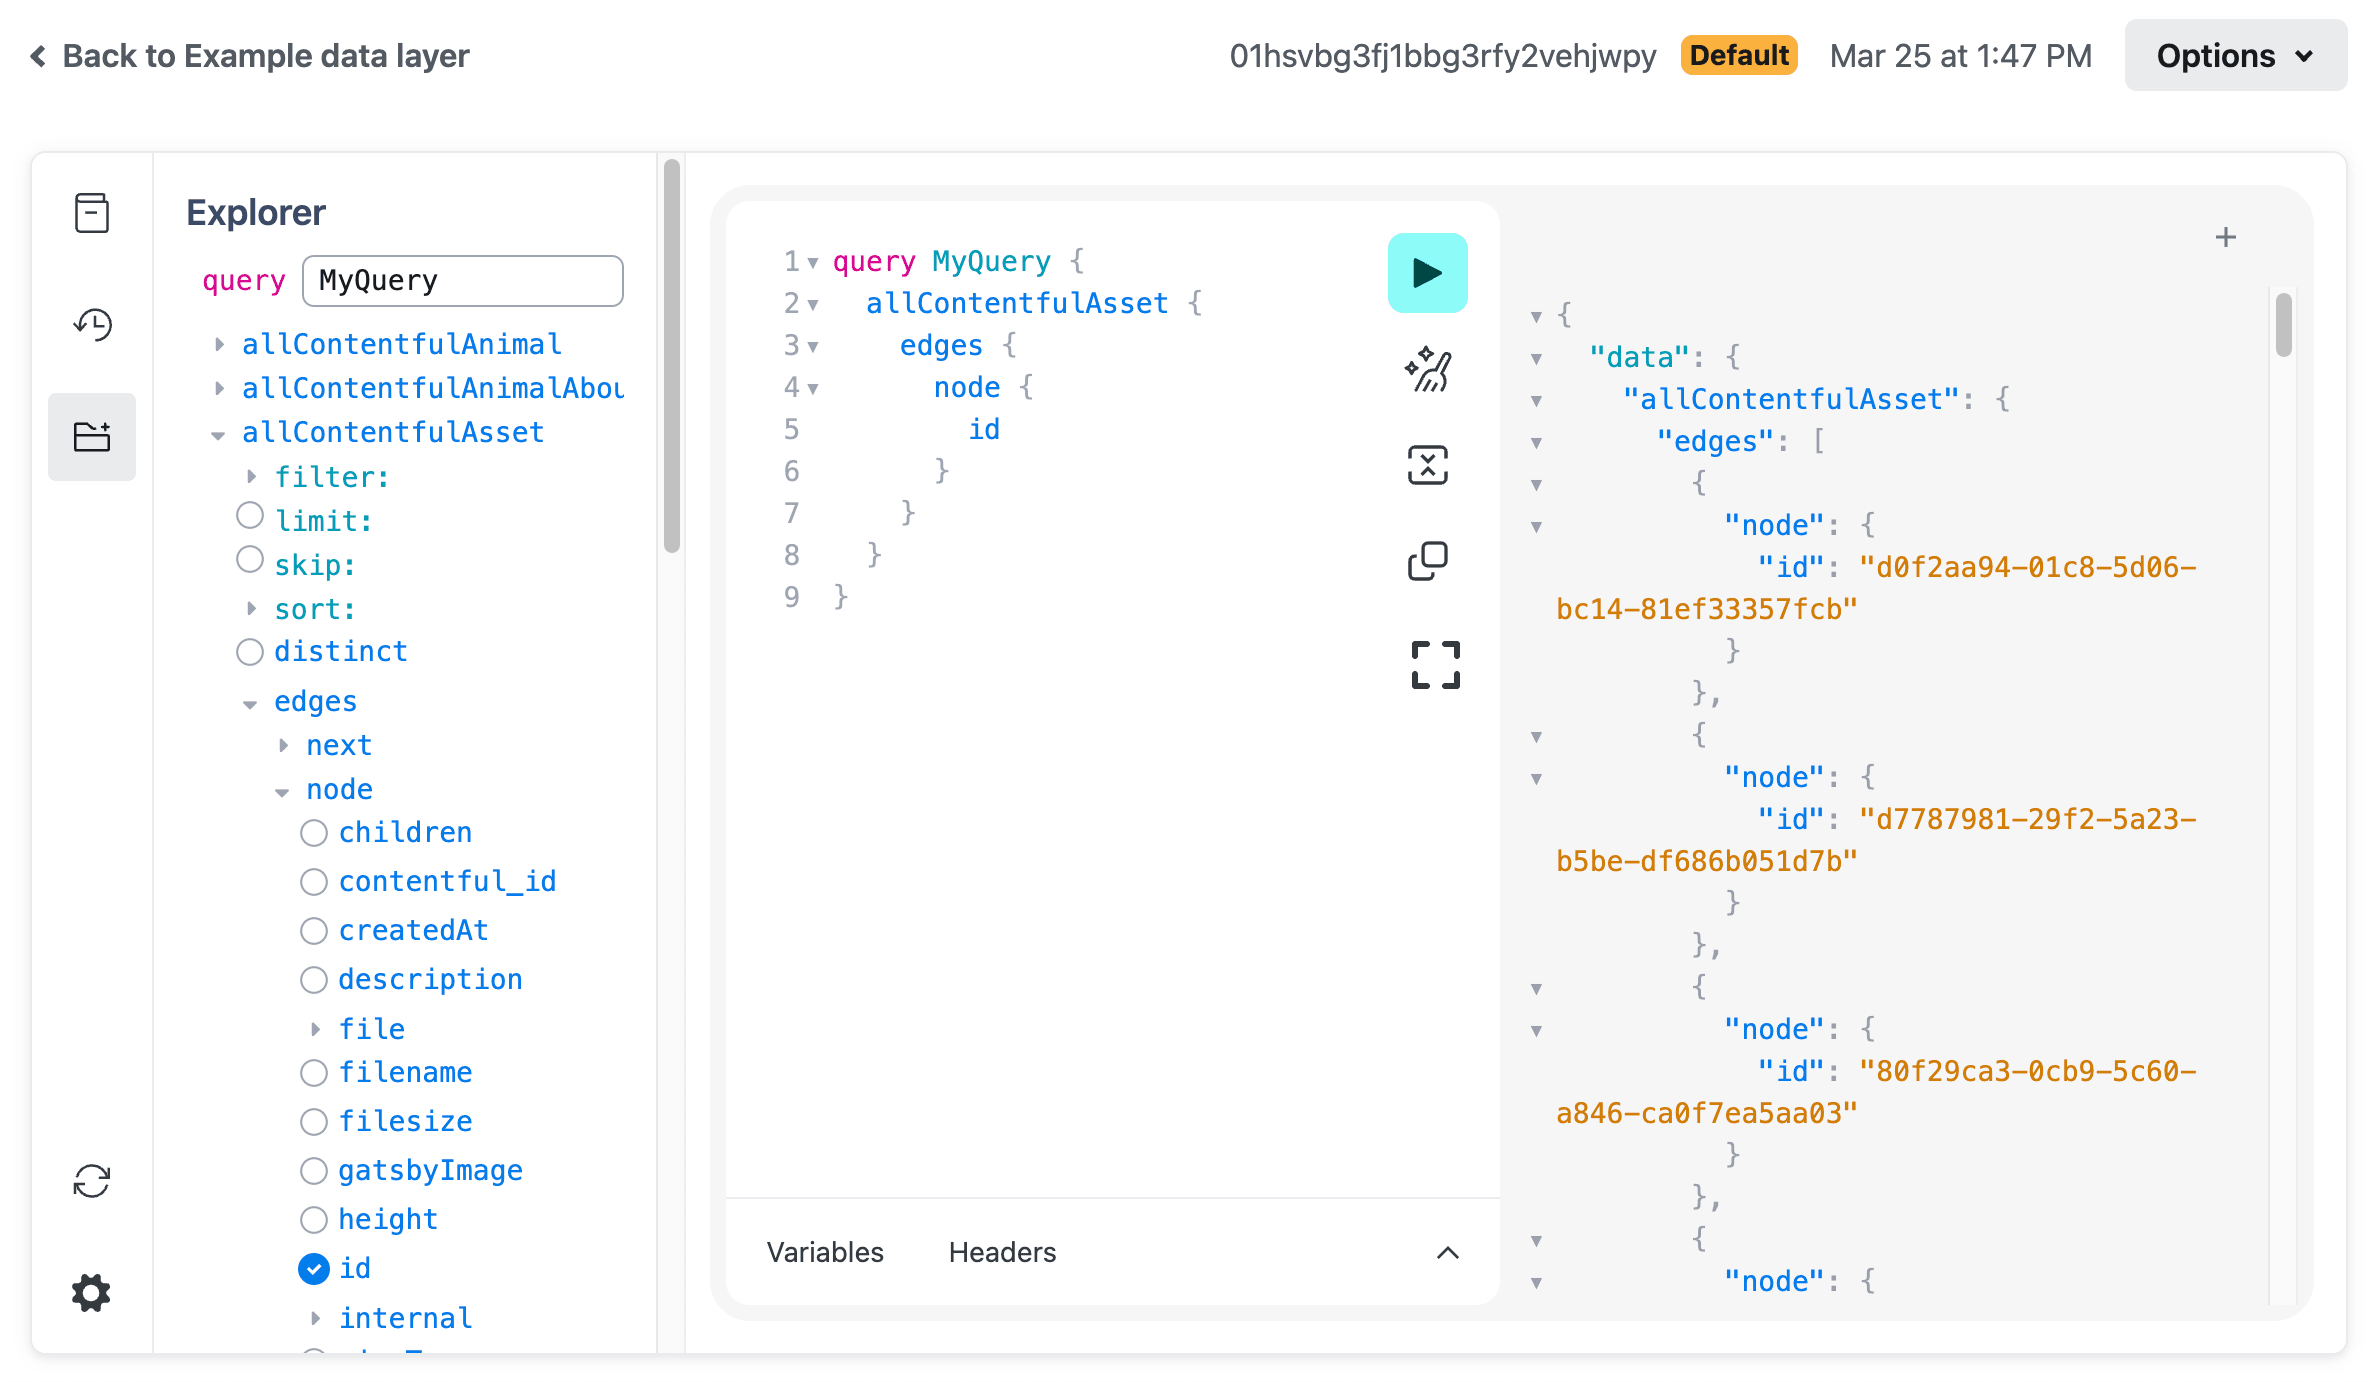
Task: Open the Headers tab
Action: coord(1002,1252)
